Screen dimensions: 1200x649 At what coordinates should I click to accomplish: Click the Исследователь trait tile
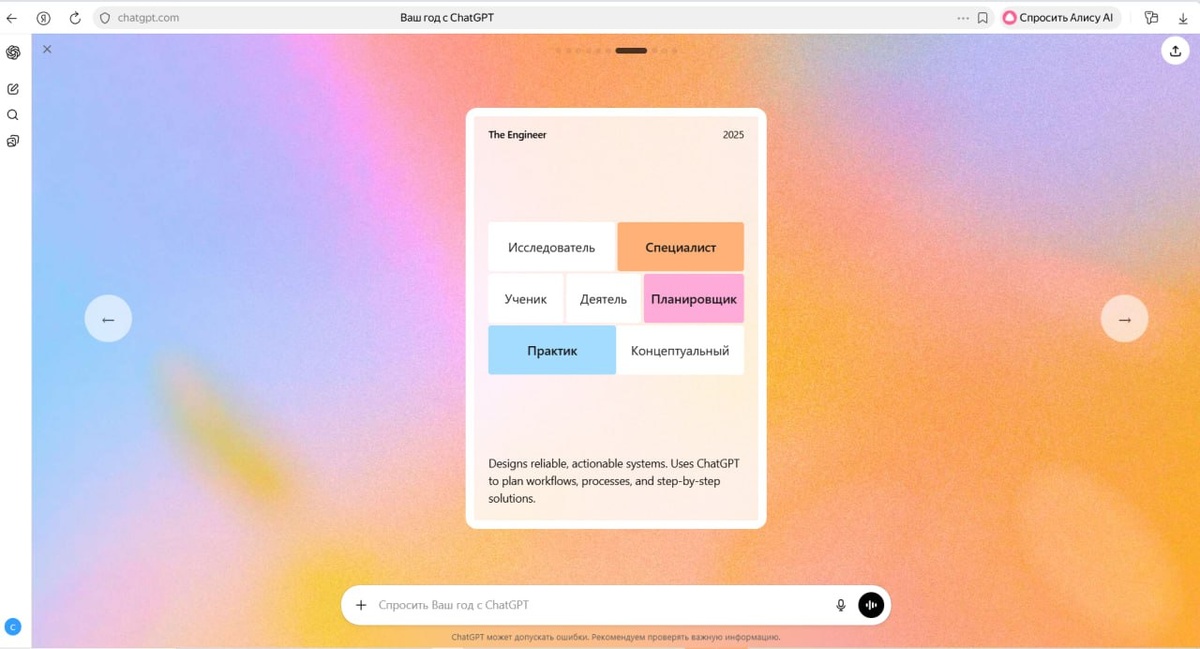pyautogui.click(x=551, y=247)
